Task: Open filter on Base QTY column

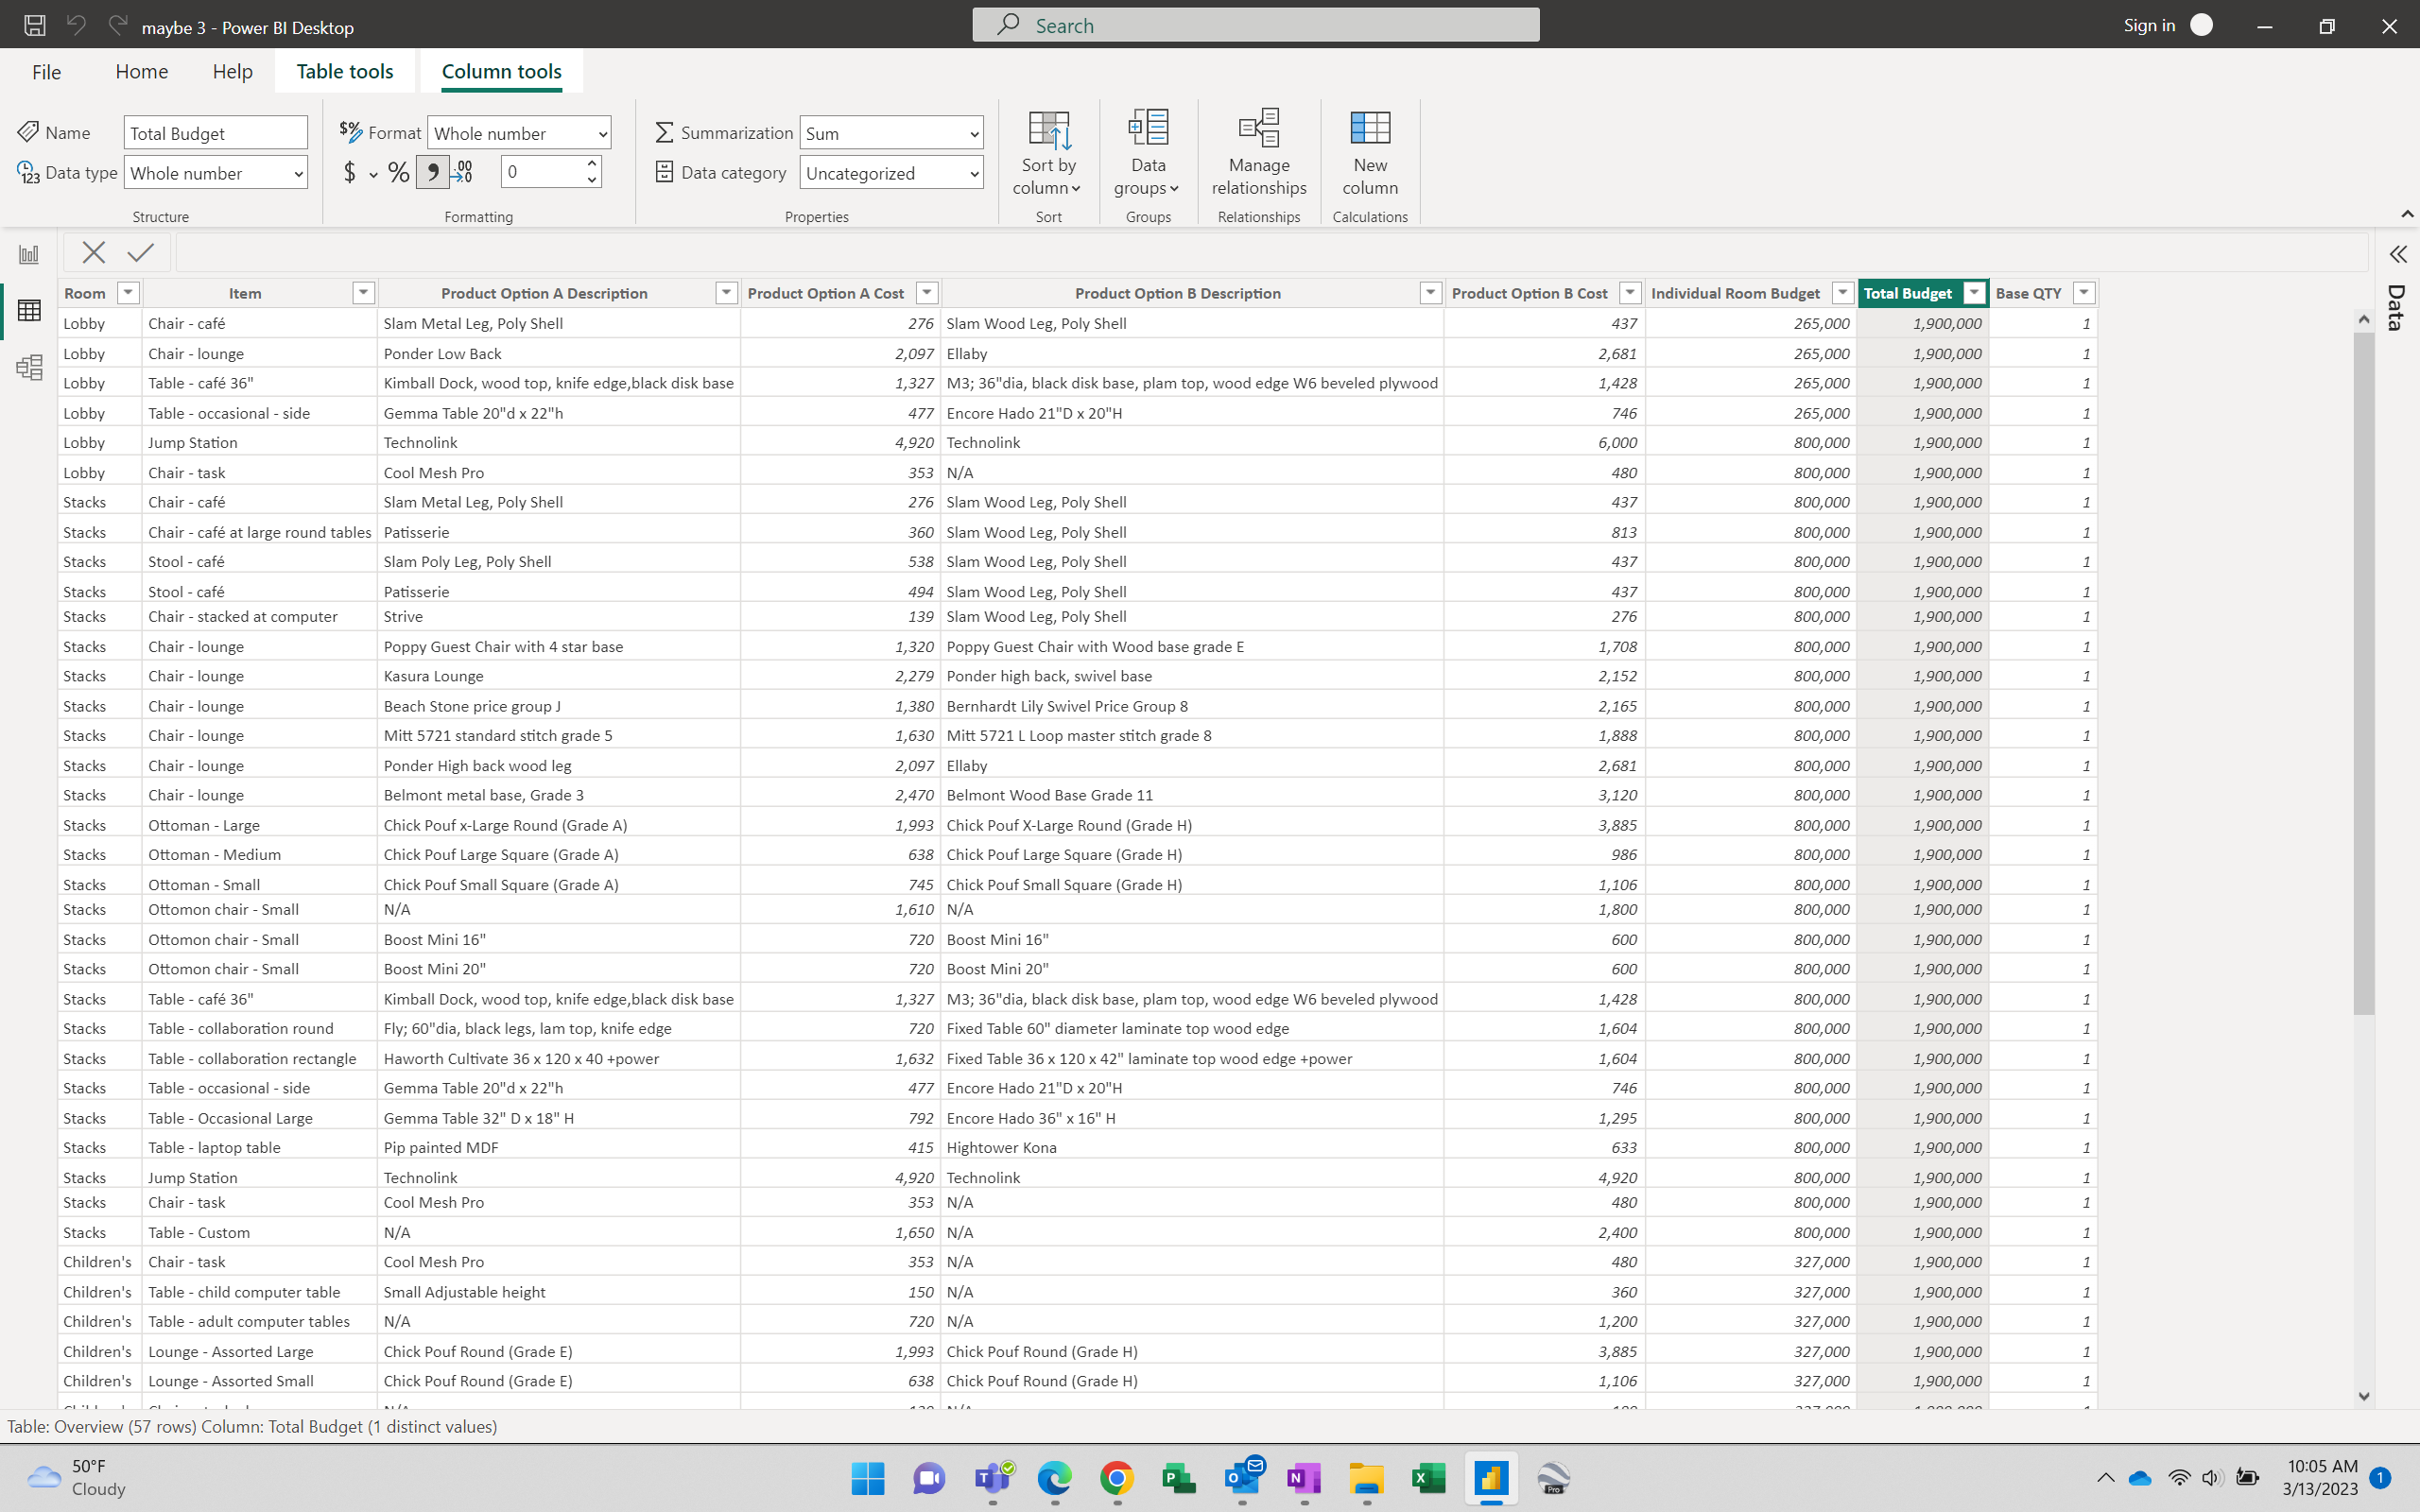Action: (2084, 293)
